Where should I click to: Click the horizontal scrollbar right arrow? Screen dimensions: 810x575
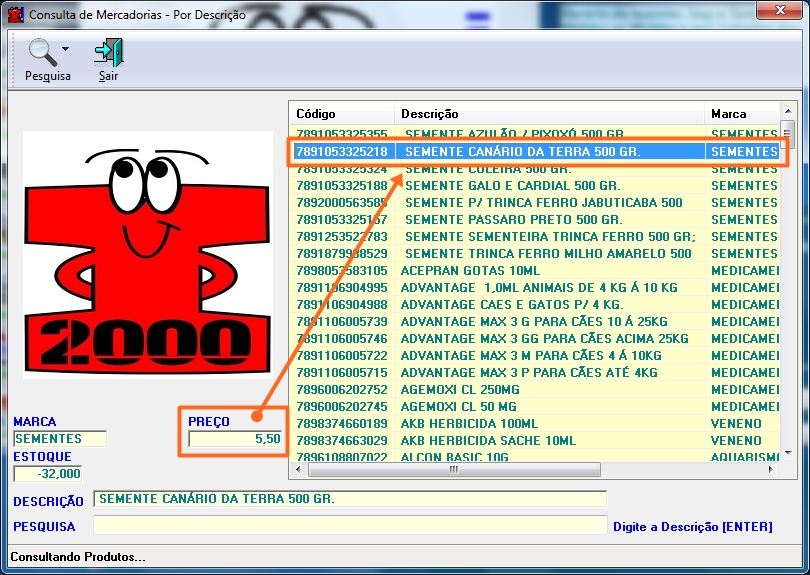click(x=771, y=470)
